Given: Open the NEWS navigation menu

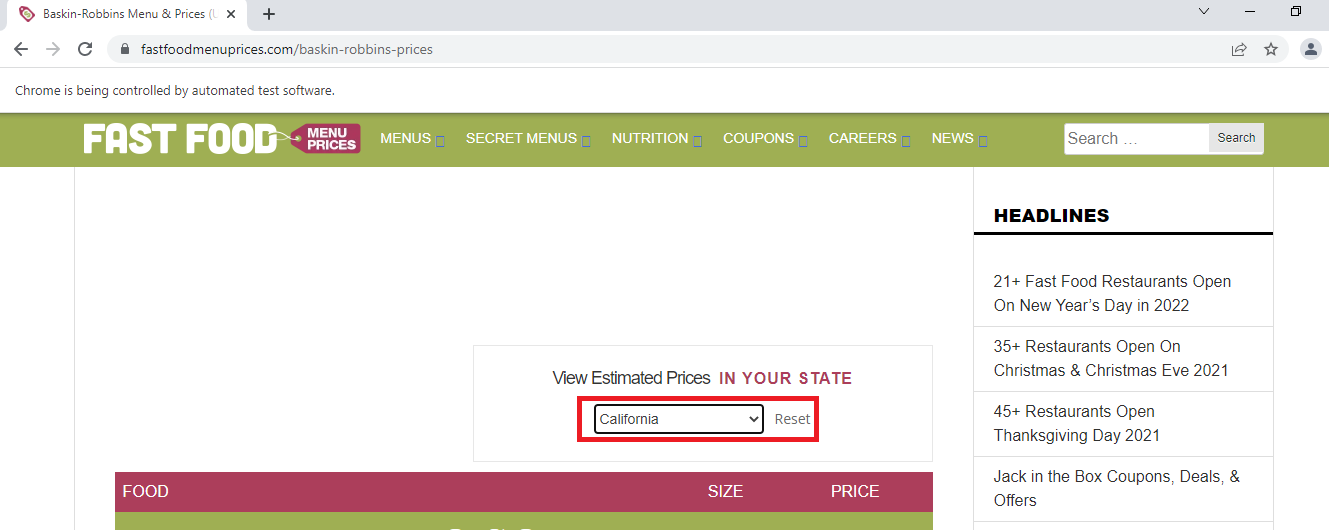Looking at the screenshot, I should point(952,139).
